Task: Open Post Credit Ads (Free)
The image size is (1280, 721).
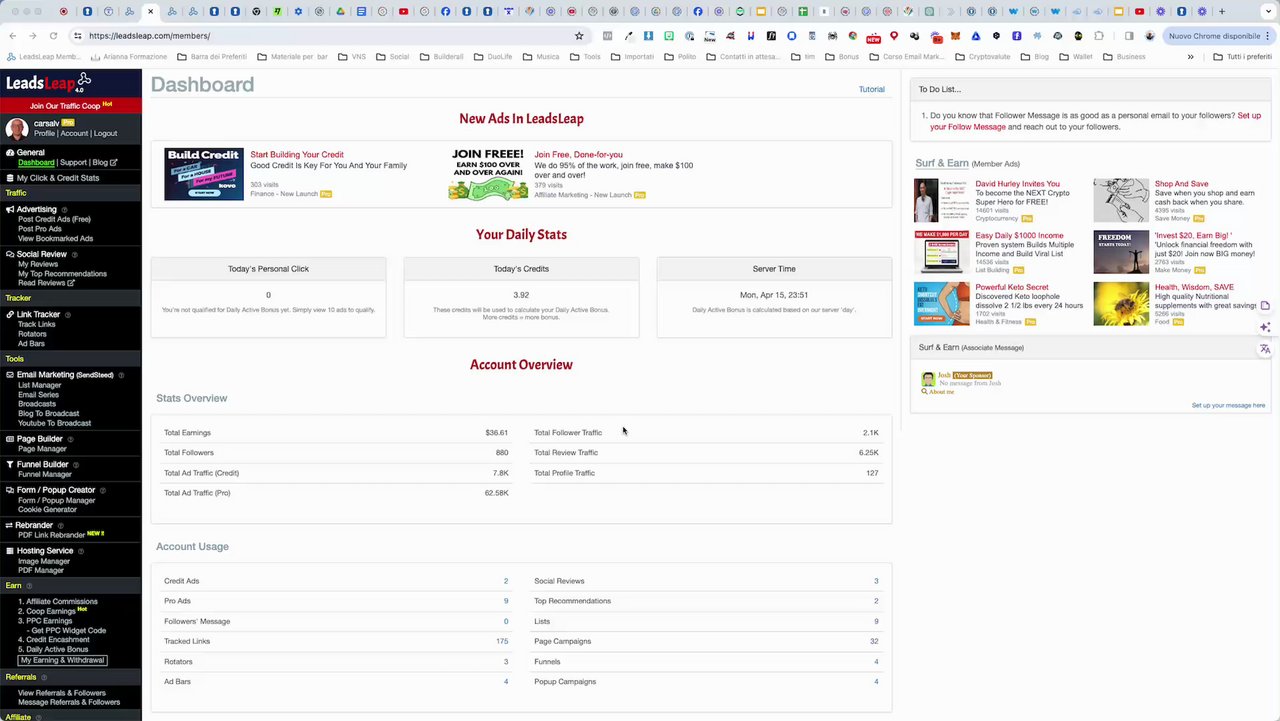Action: 54,220
